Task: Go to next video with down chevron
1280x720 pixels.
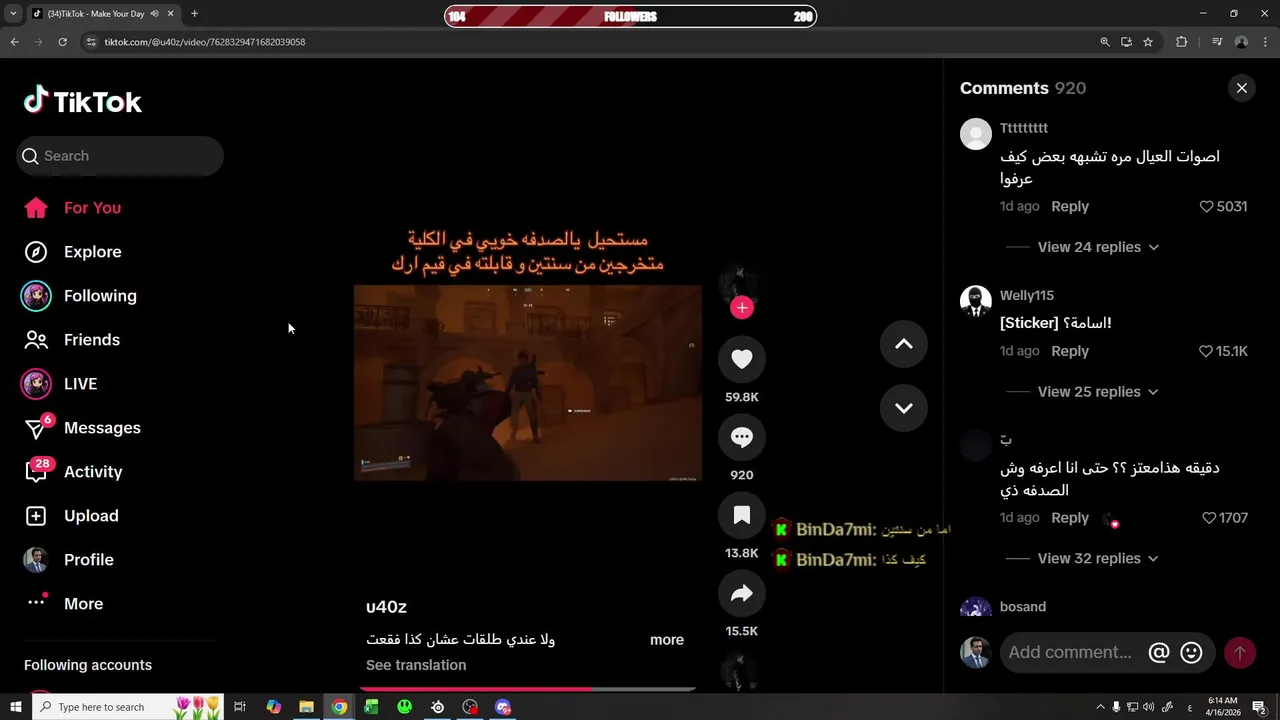Action: (904, 408)
